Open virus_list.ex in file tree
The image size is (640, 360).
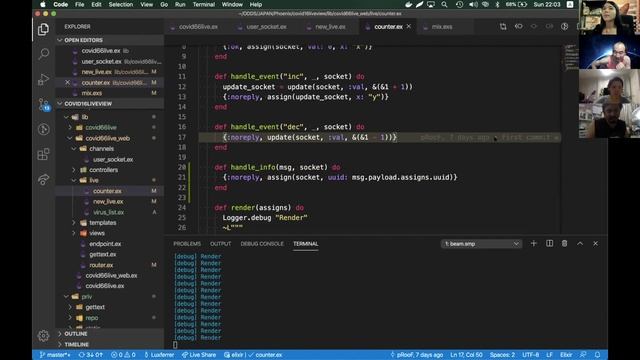(x=110, y=212)
